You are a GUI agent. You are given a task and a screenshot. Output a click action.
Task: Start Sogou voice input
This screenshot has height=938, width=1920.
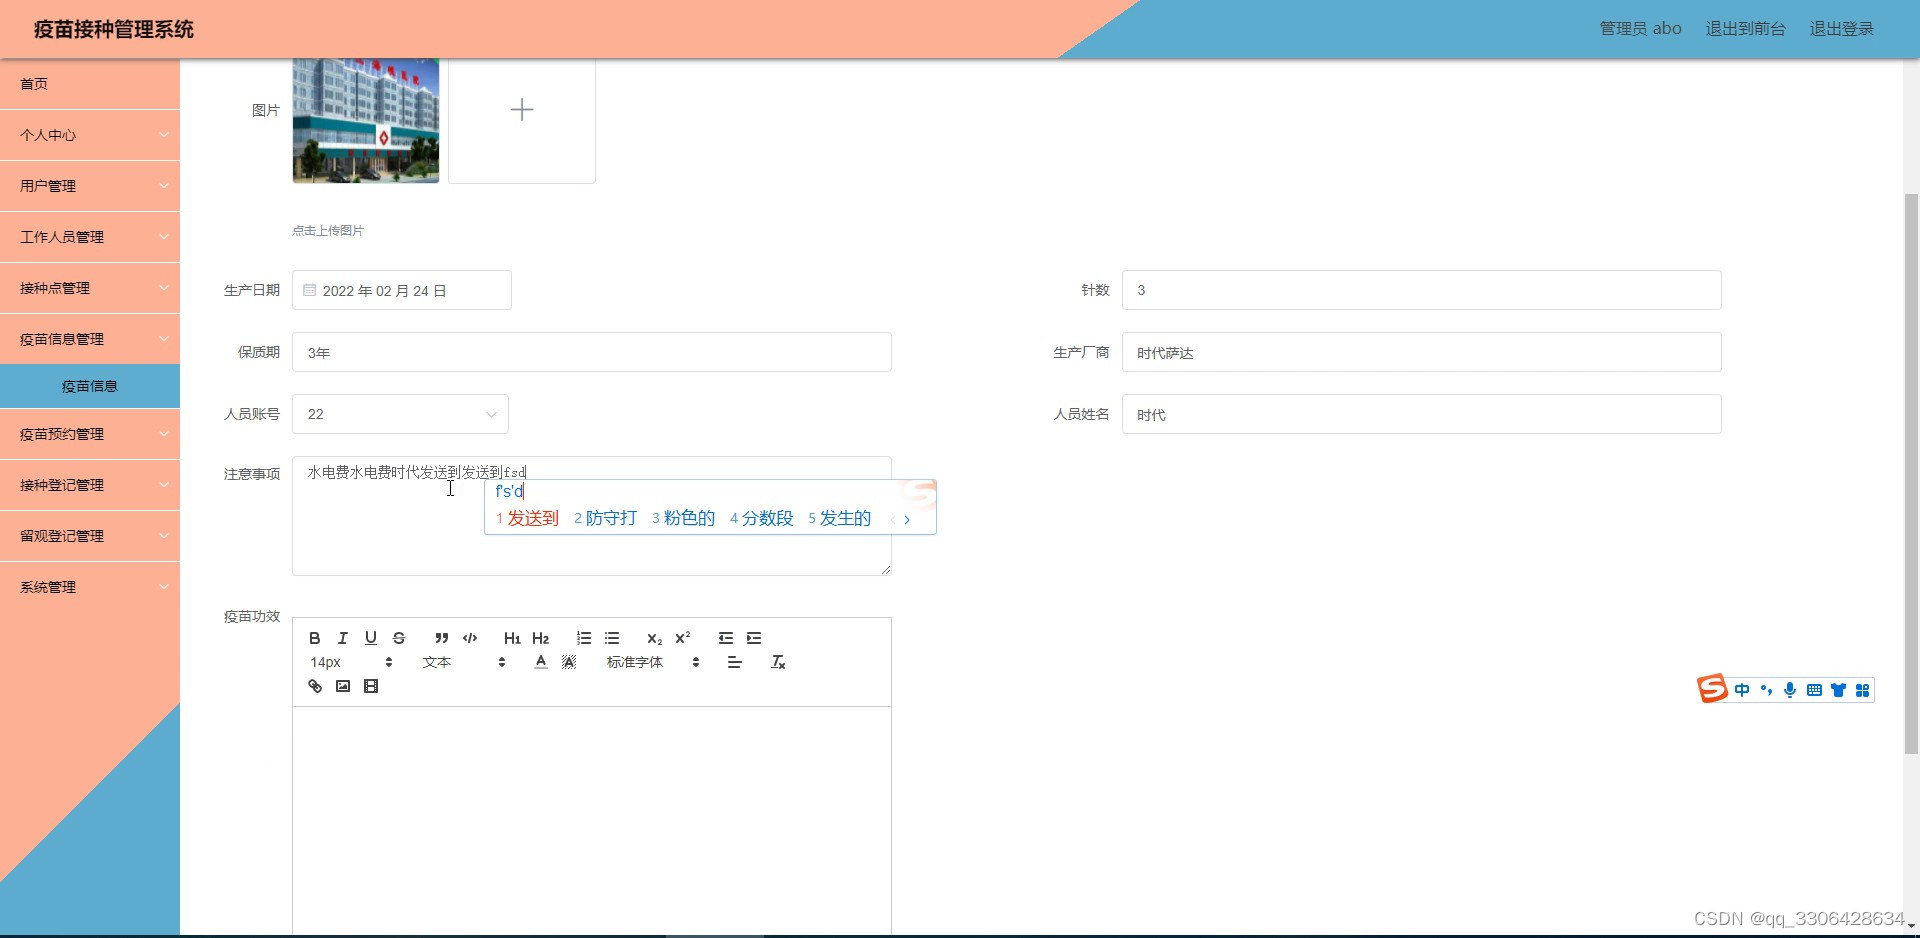[1790, 690]
